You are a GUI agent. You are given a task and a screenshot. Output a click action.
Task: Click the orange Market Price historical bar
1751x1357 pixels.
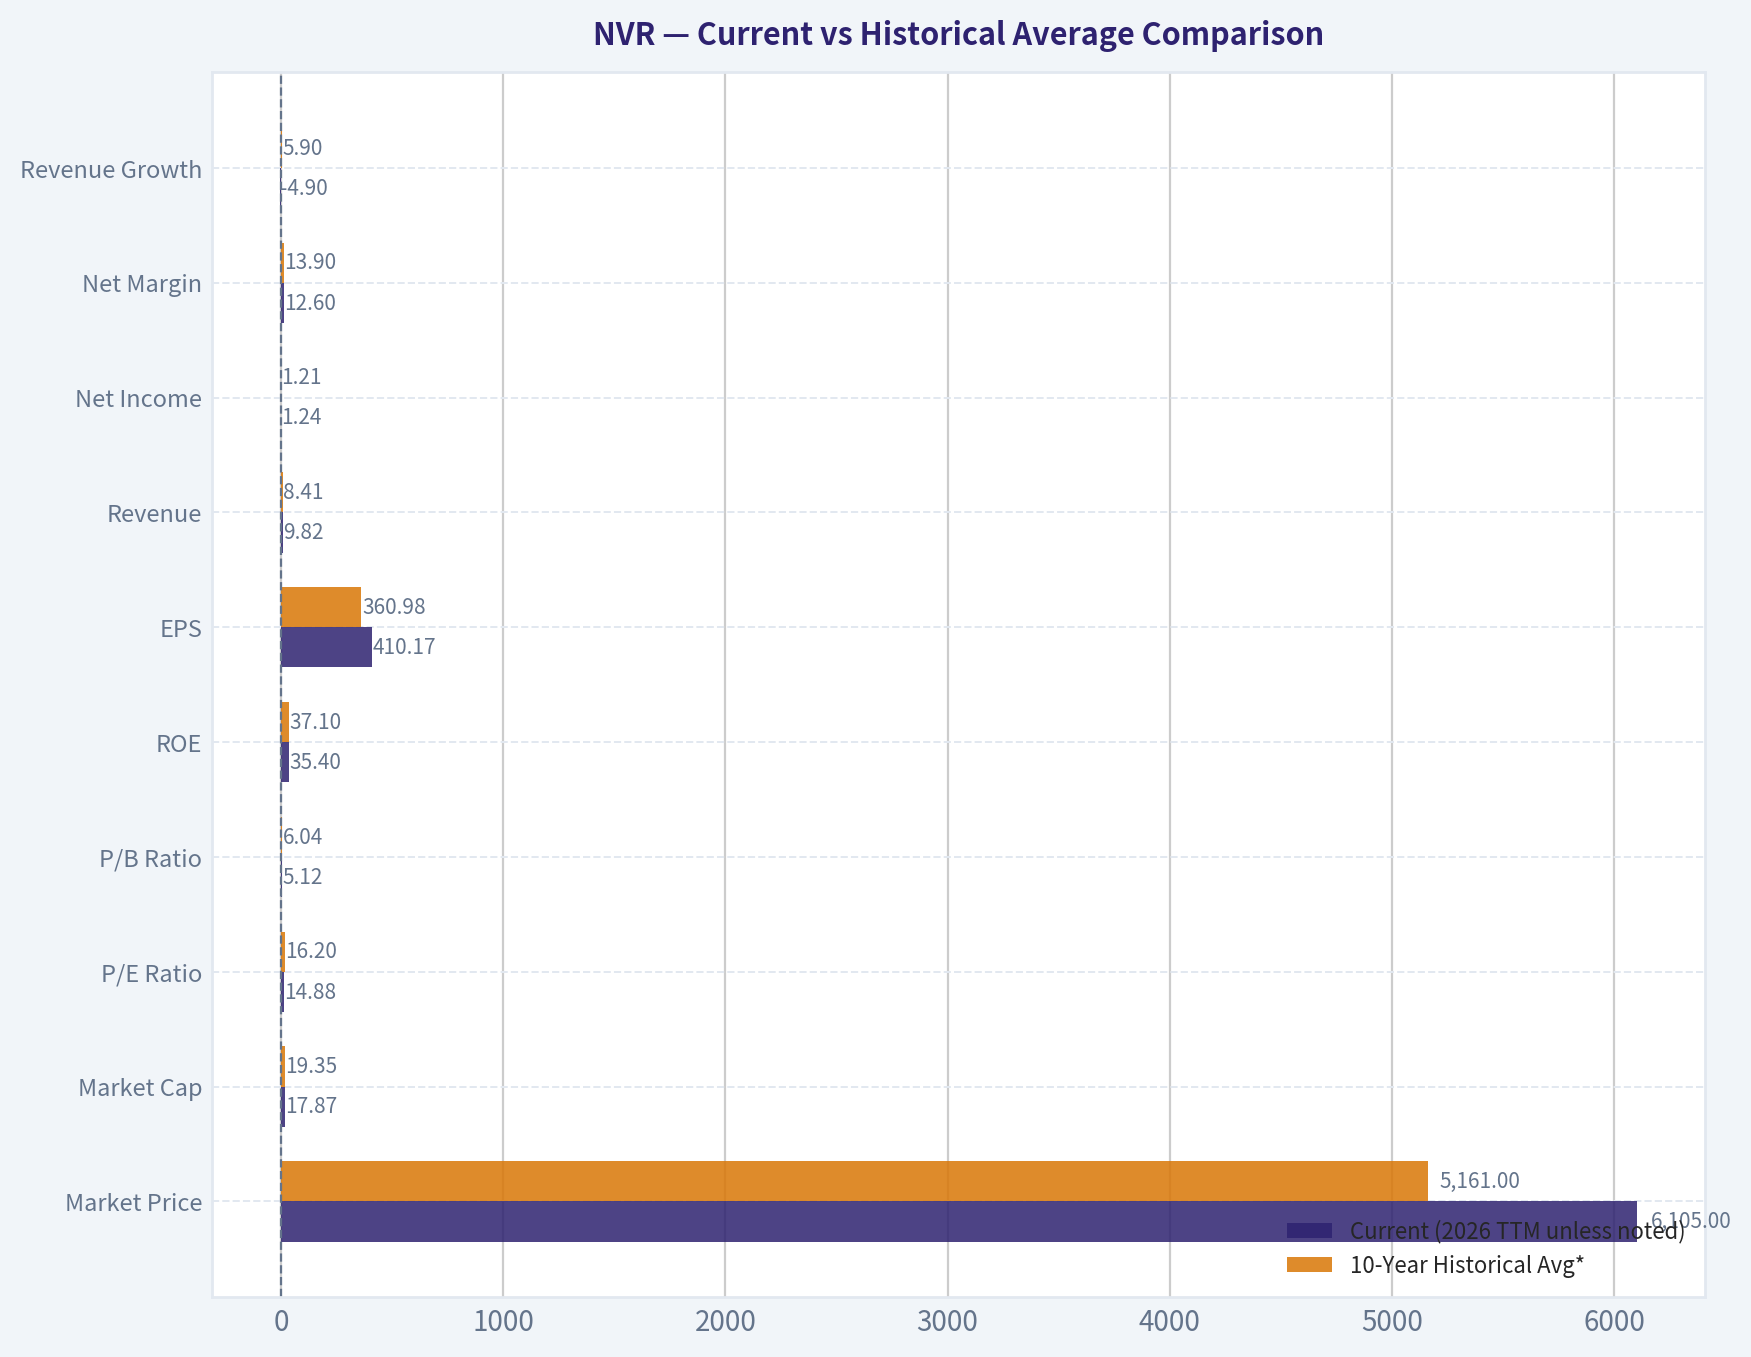854,1181
